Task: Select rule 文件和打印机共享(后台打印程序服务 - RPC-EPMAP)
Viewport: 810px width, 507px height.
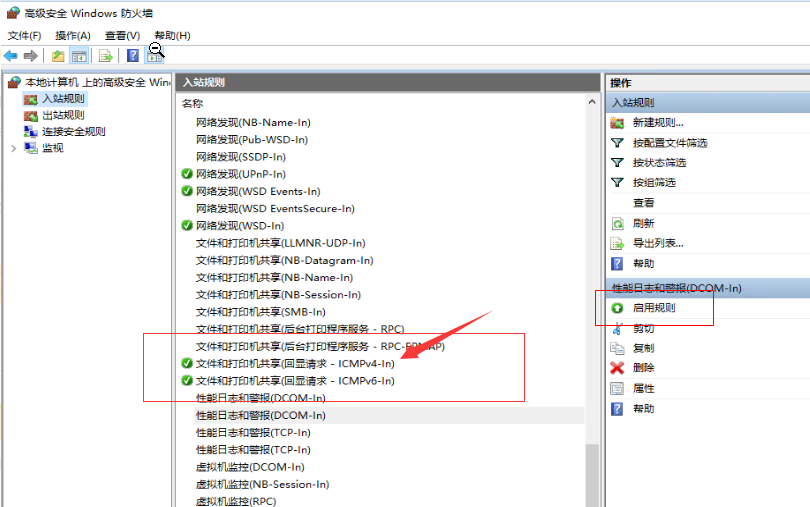Action: (x=320, y=346)
